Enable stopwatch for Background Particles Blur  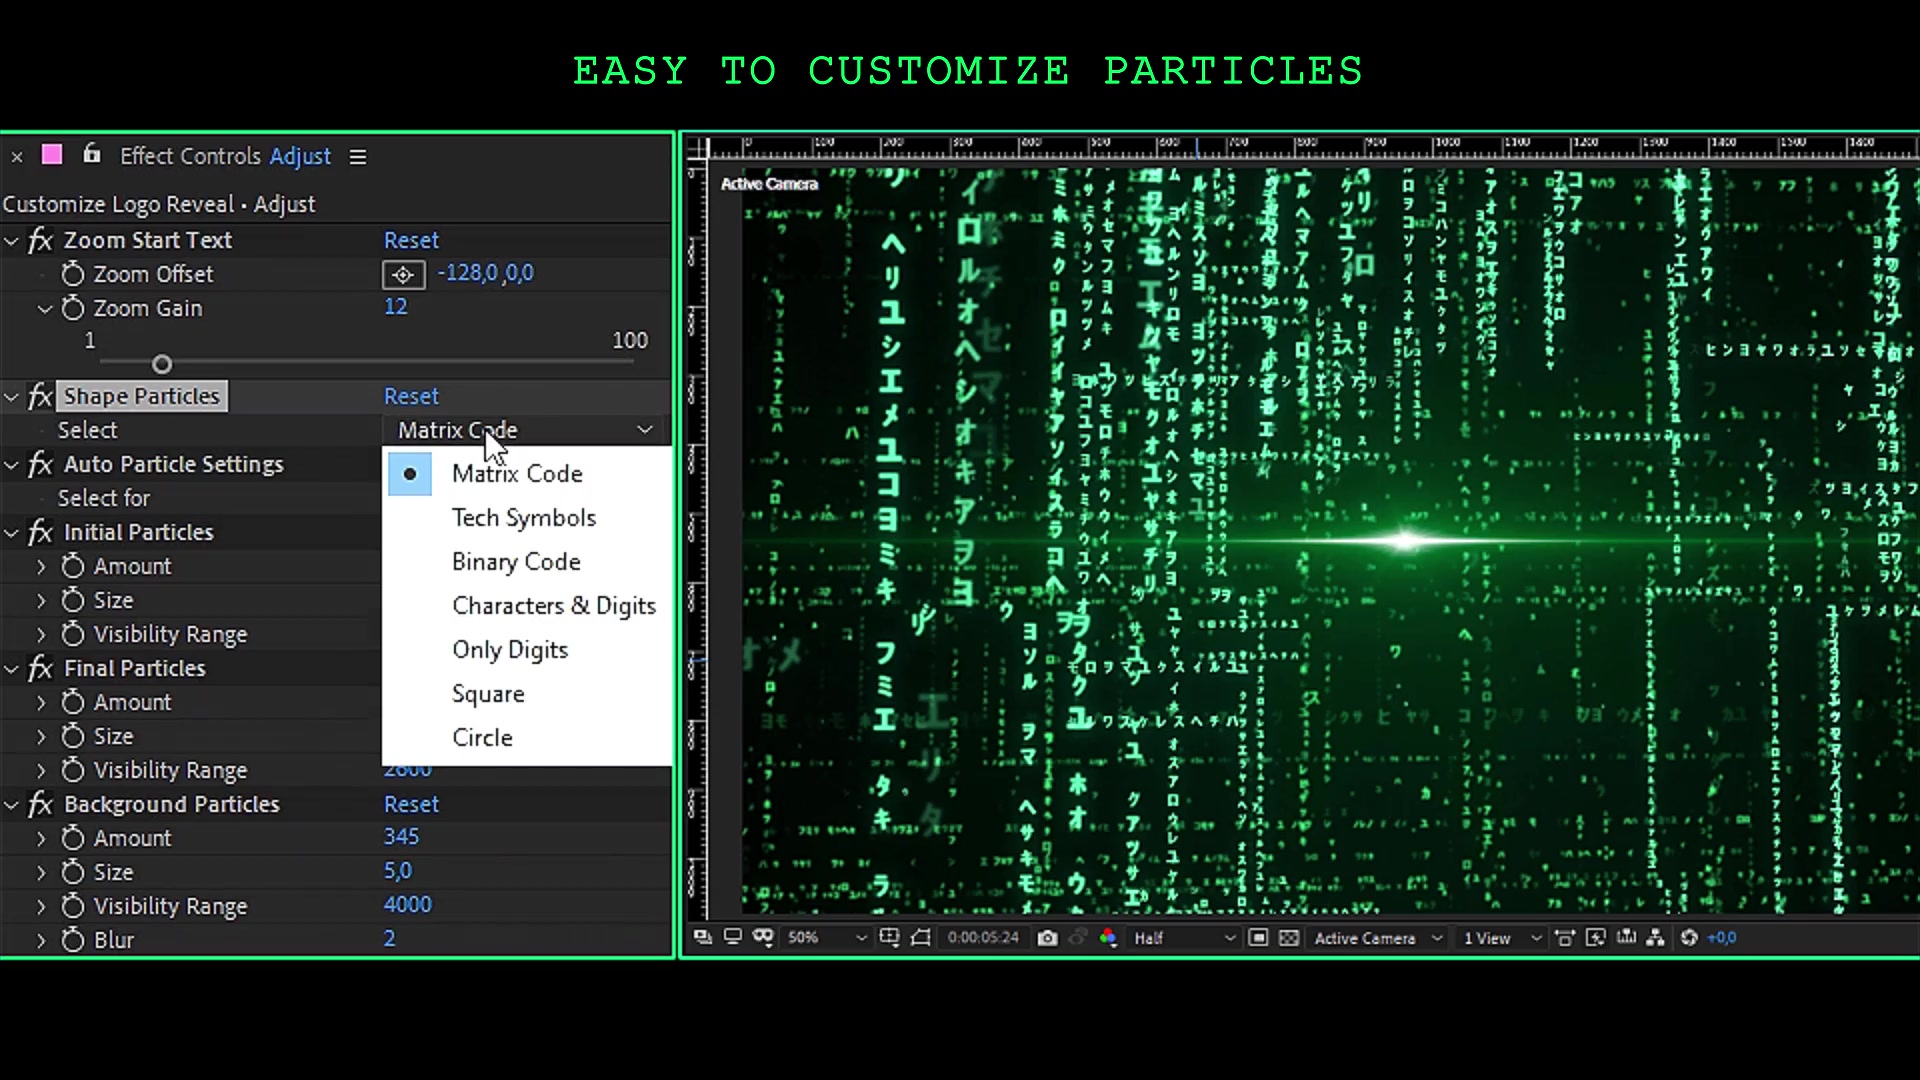point(72,940)
